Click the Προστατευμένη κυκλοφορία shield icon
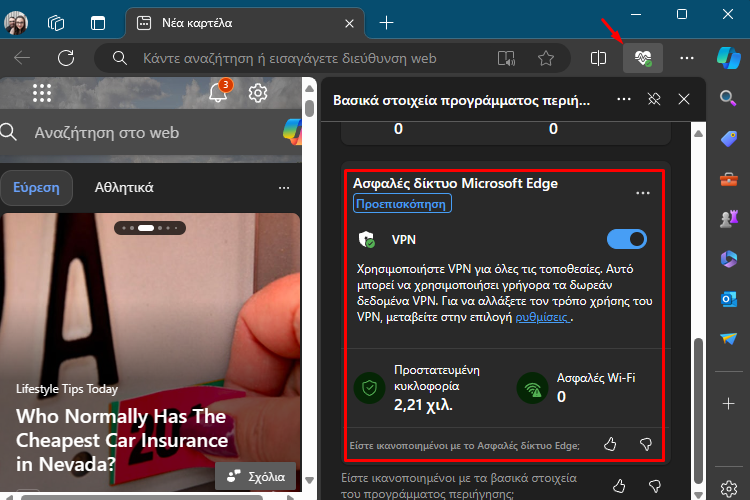Image resolution: width=750 pixels, height=500 pixels. (x=369, y=388)
